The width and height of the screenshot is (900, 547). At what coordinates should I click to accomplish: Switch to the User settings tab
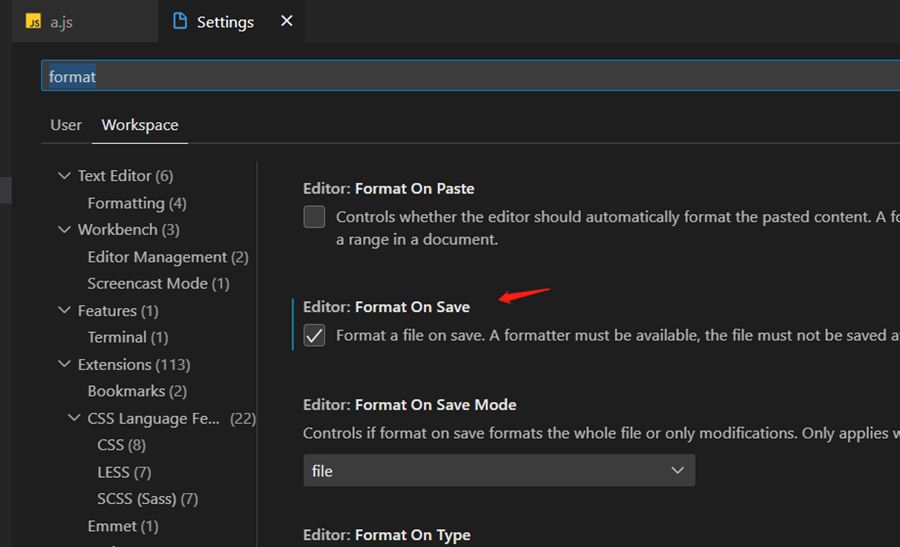66,125
